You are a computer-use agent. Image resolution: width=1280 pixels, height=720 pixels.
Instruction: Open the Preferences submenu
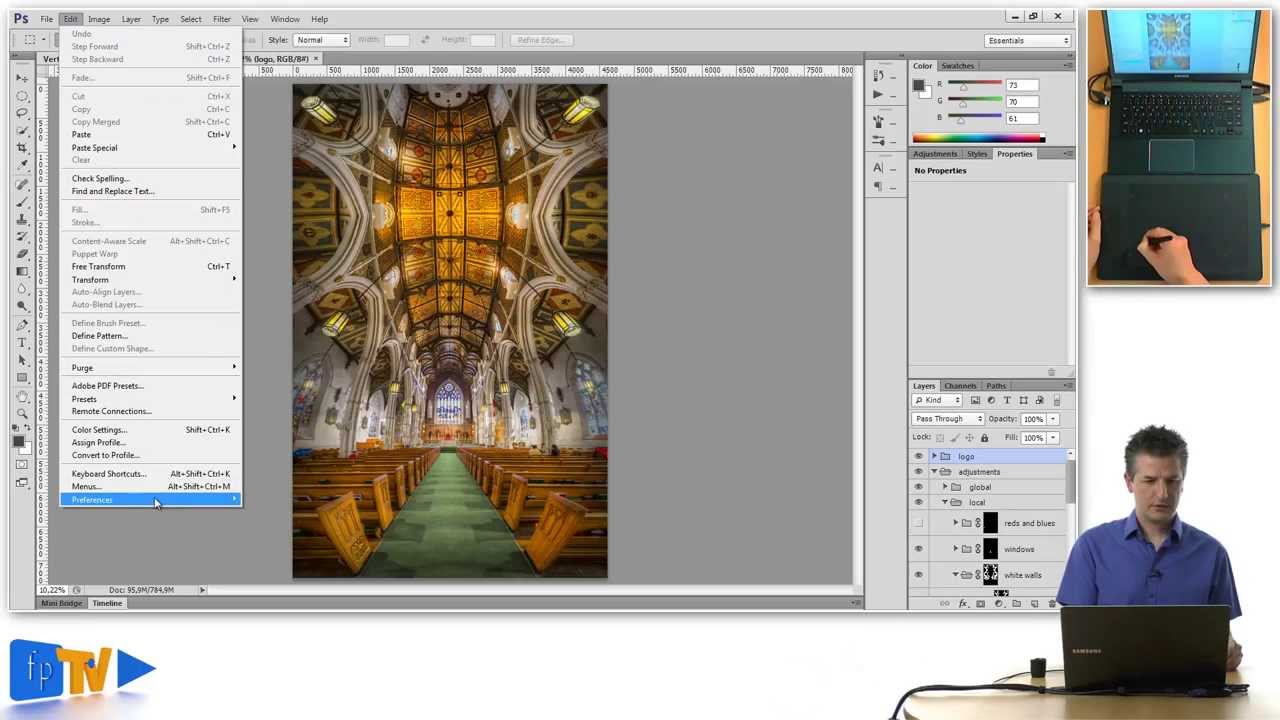[x=151, y=500]
